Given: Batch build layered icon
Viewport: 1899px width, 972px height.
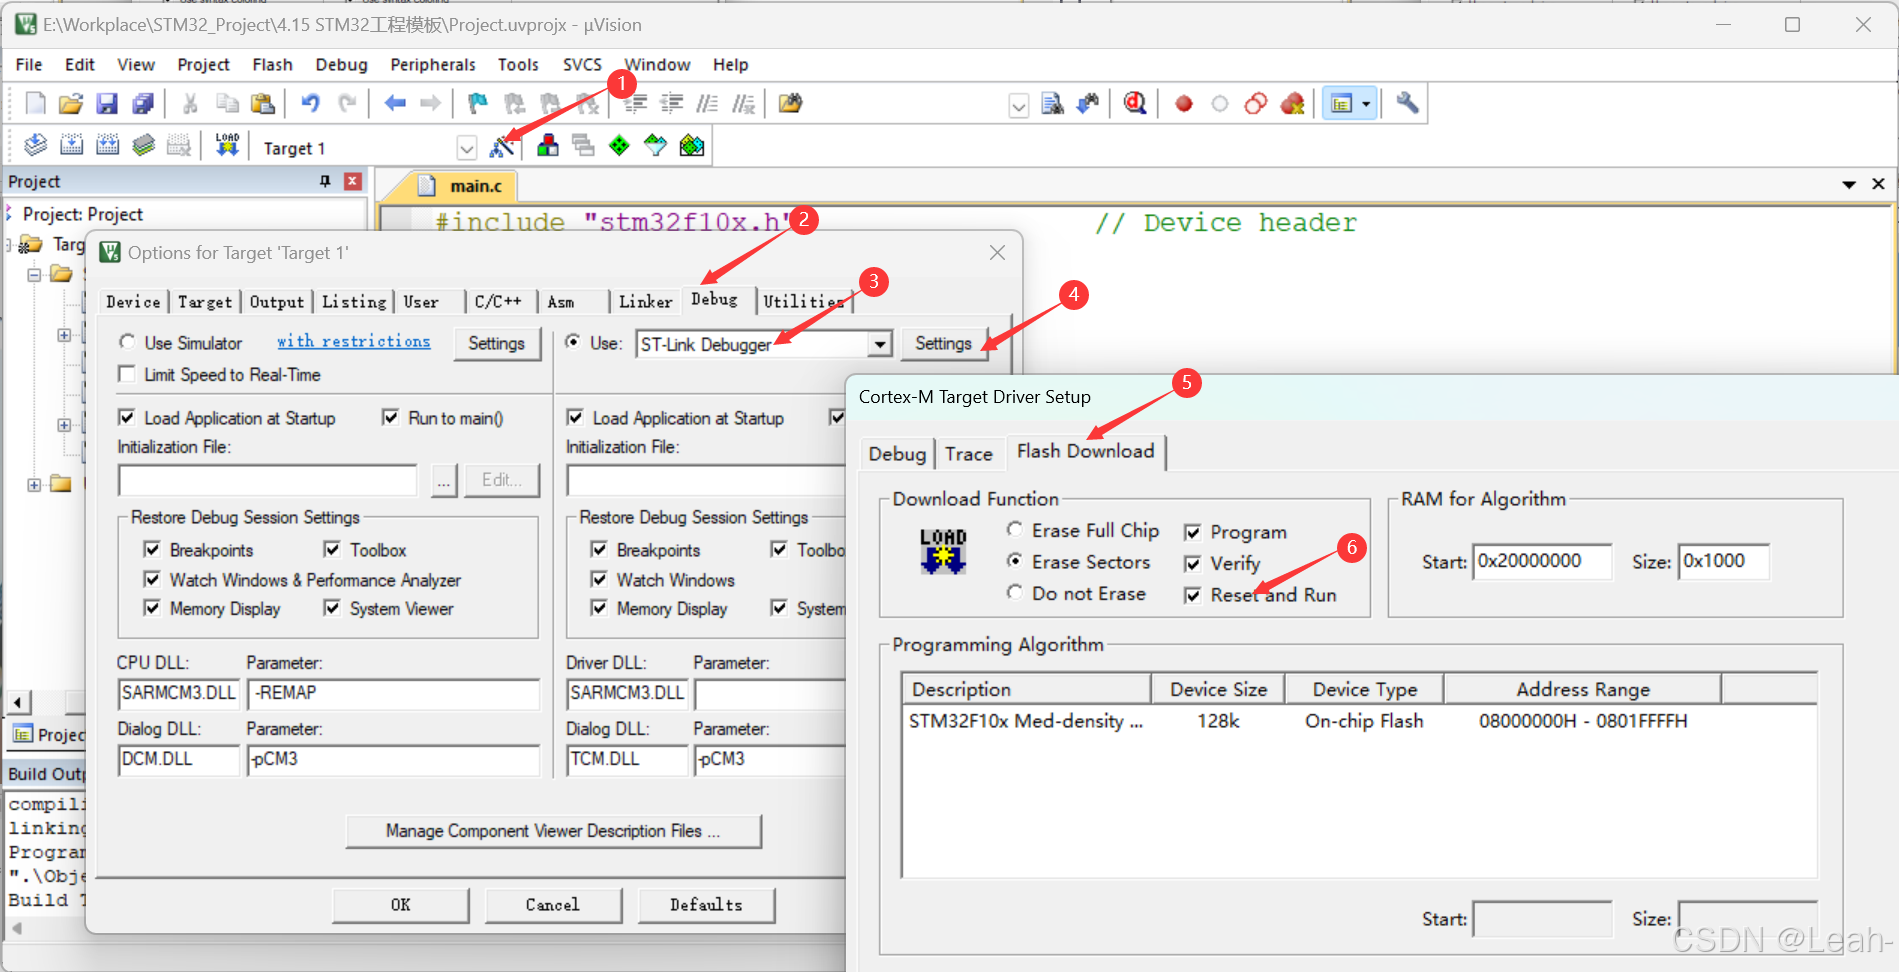Looking at the screenshot, I should click(x=143, y=146).
